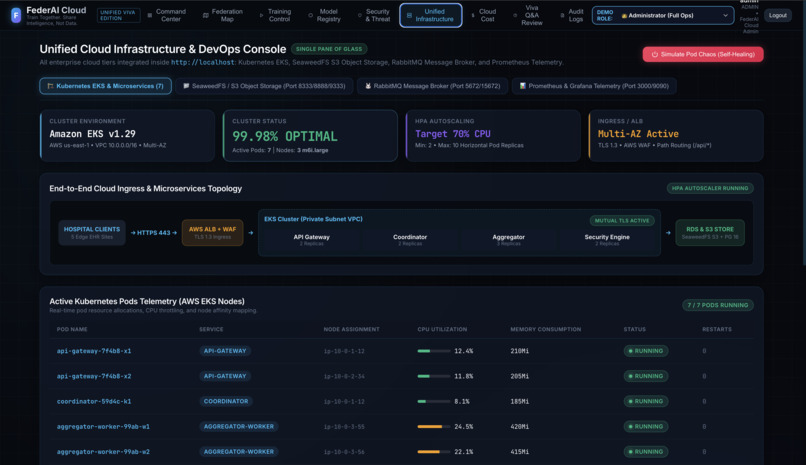Click the Training Control play icon

coord(261,15)
